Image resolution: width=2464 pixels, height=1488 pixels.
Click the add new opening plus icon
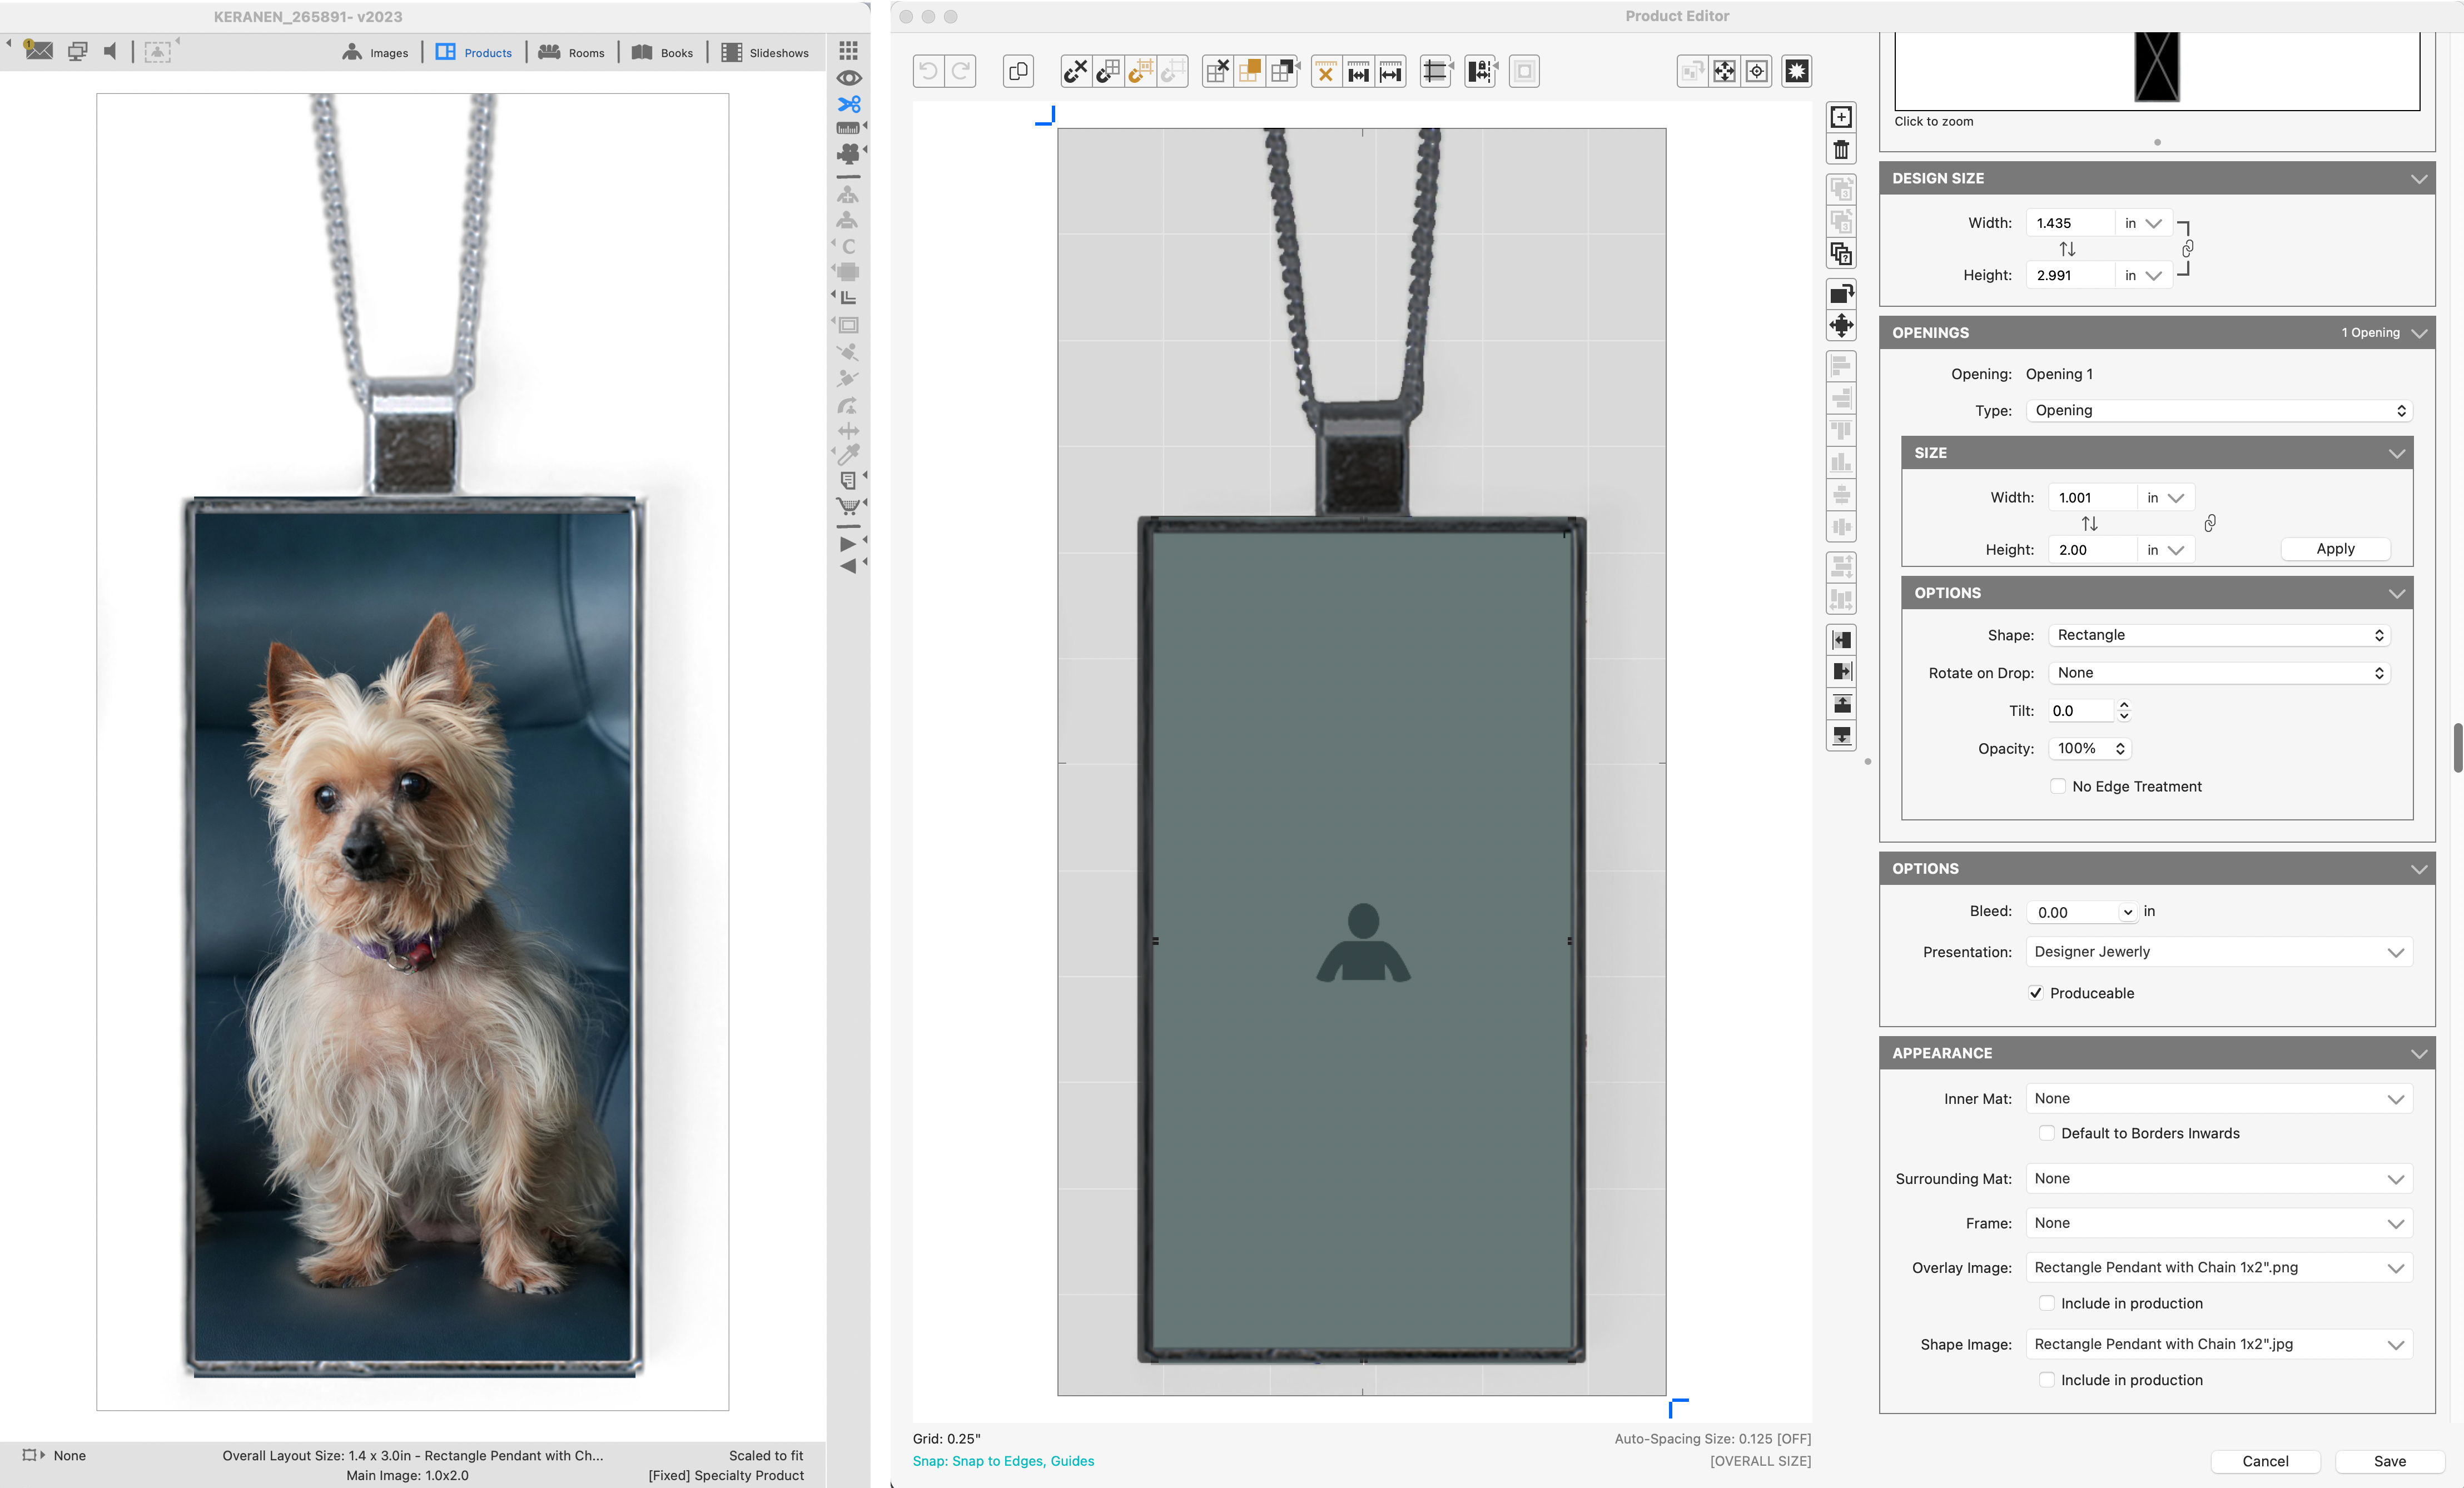(x=1841, y=117)
